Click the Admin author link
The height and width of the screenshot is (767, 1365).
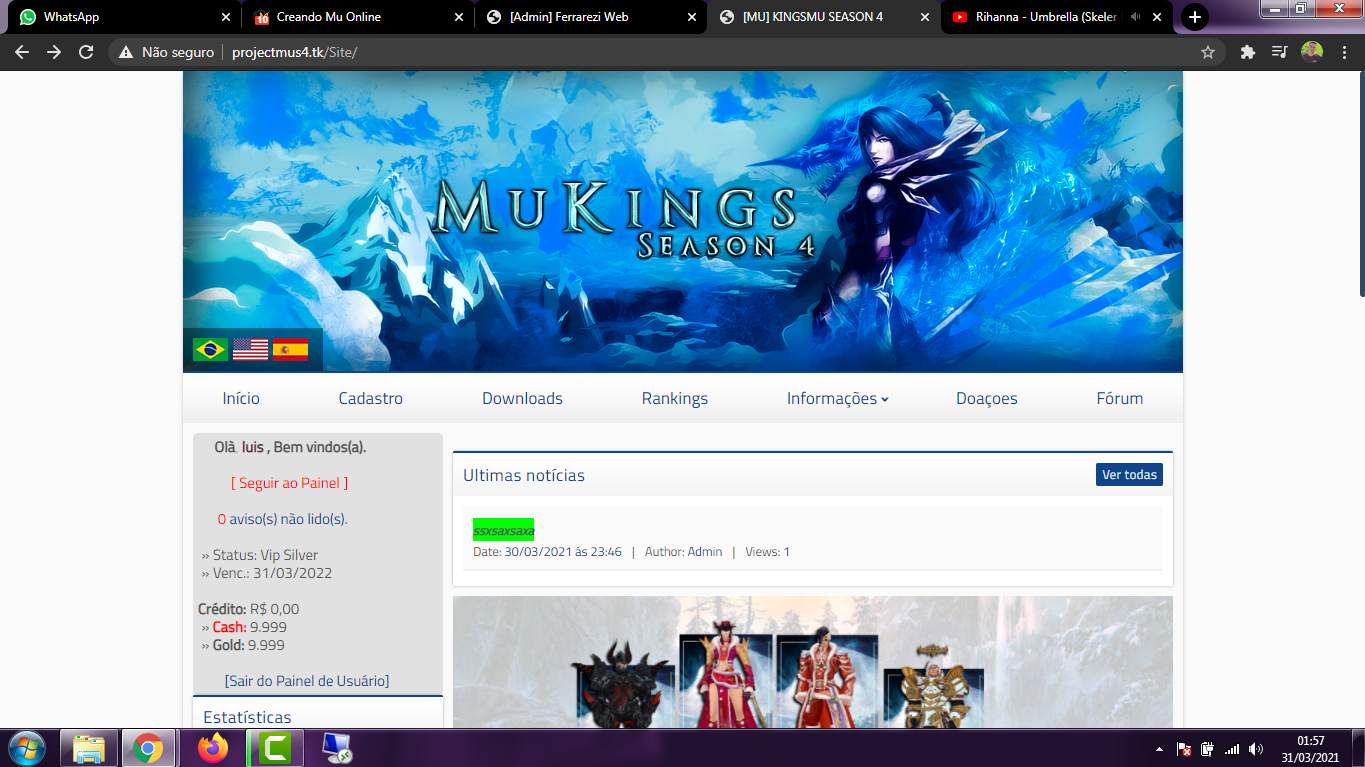705,552
